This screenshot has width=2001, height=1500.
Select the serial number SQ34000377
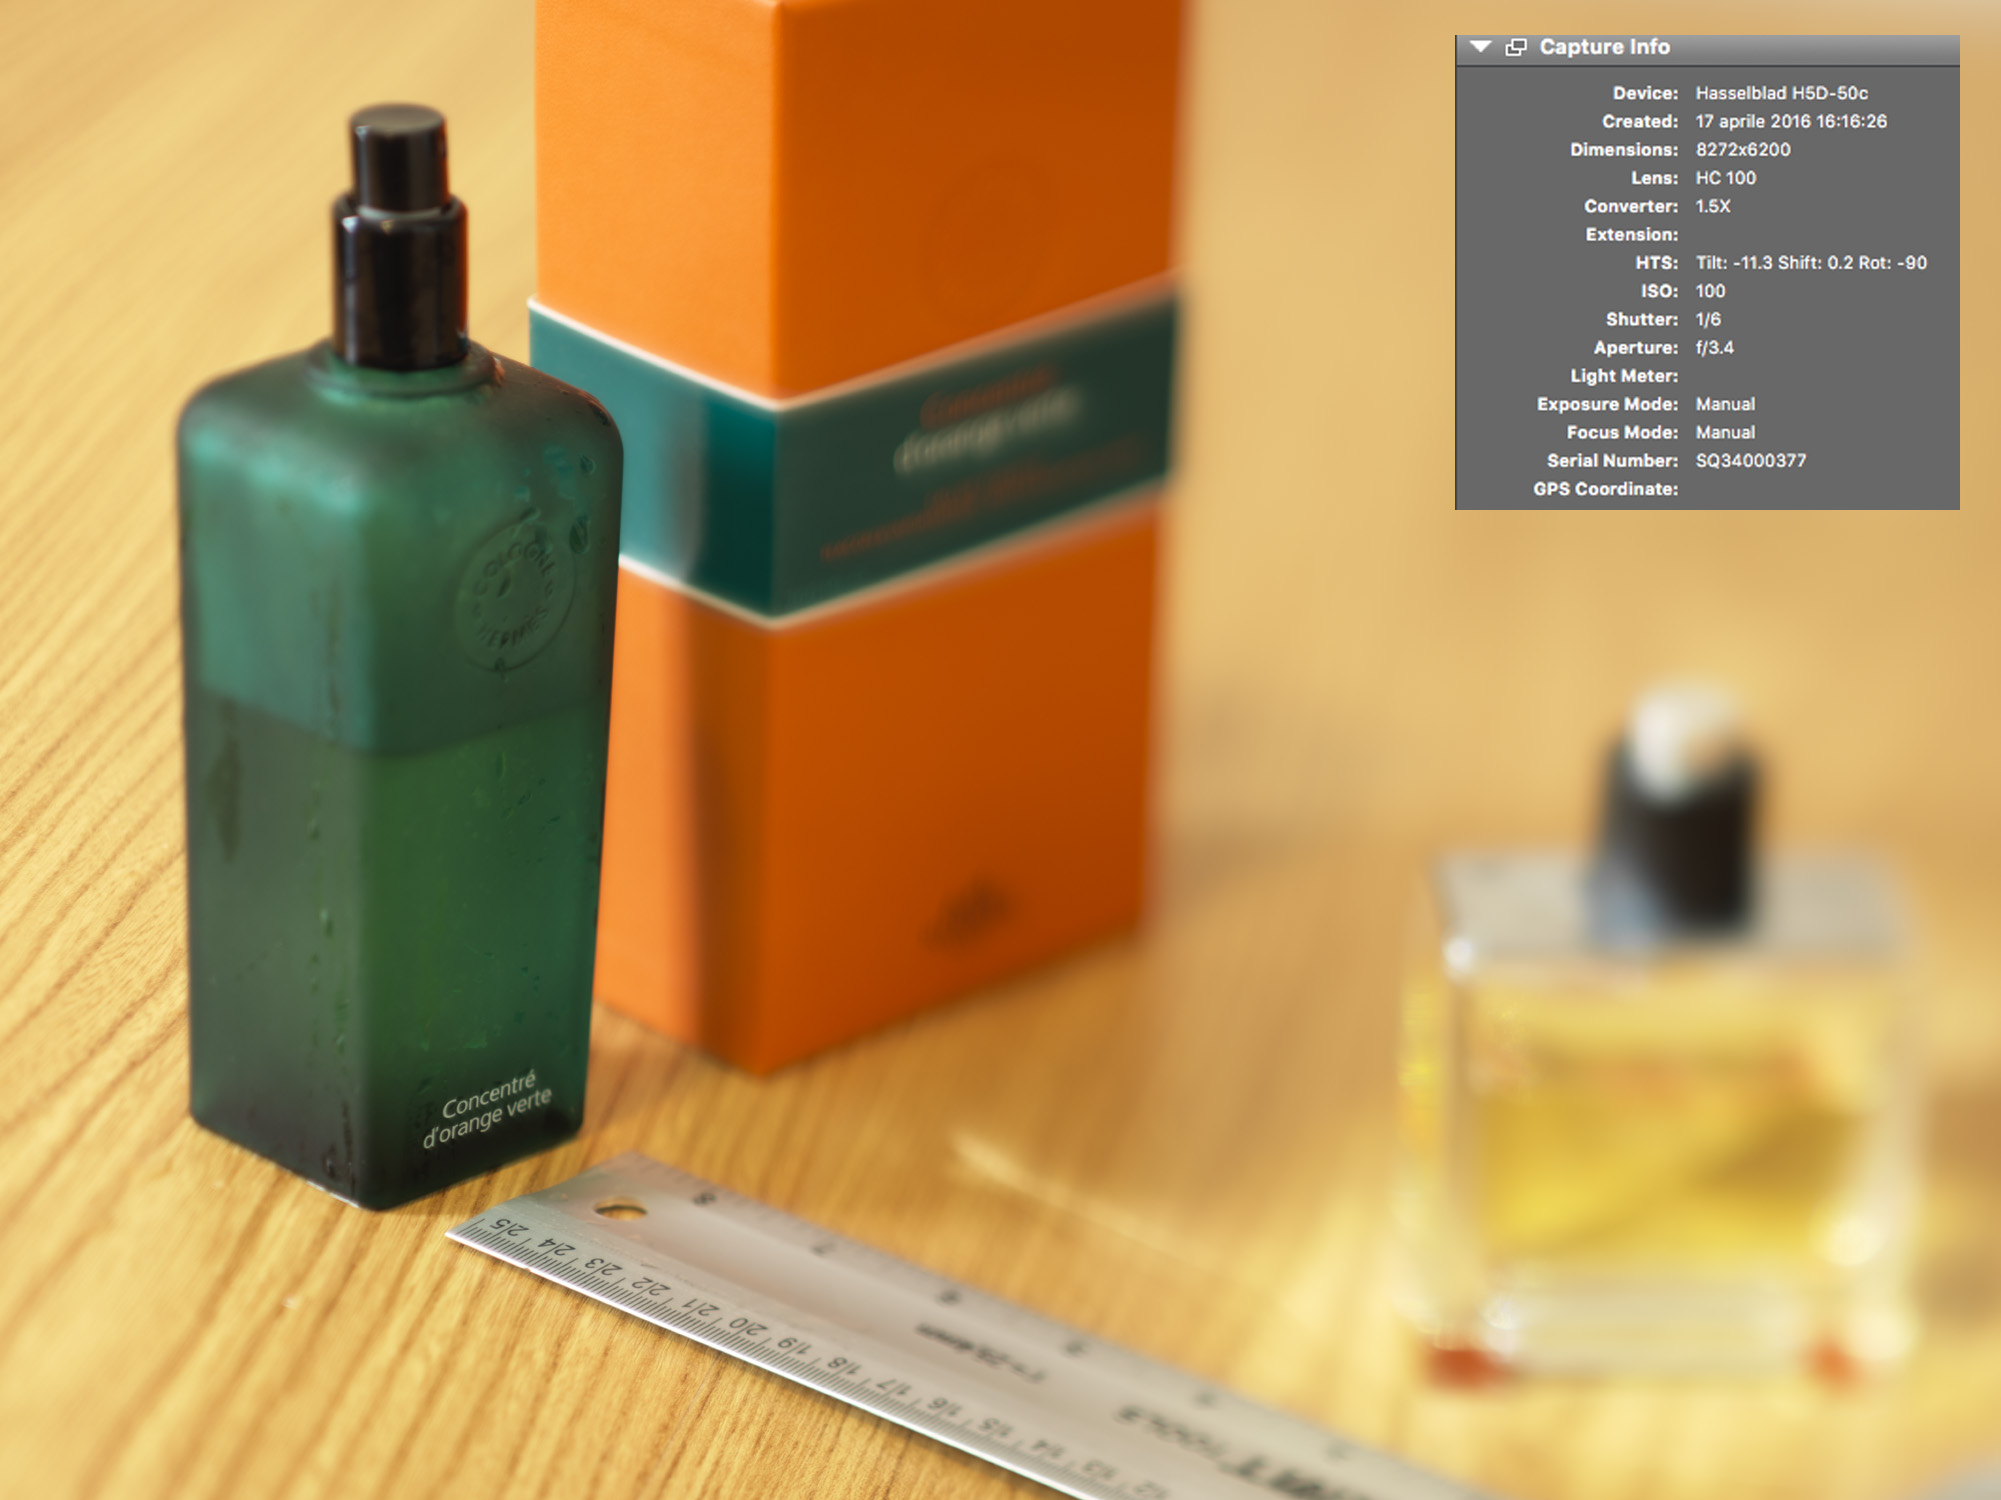[x=1750, y=461]
